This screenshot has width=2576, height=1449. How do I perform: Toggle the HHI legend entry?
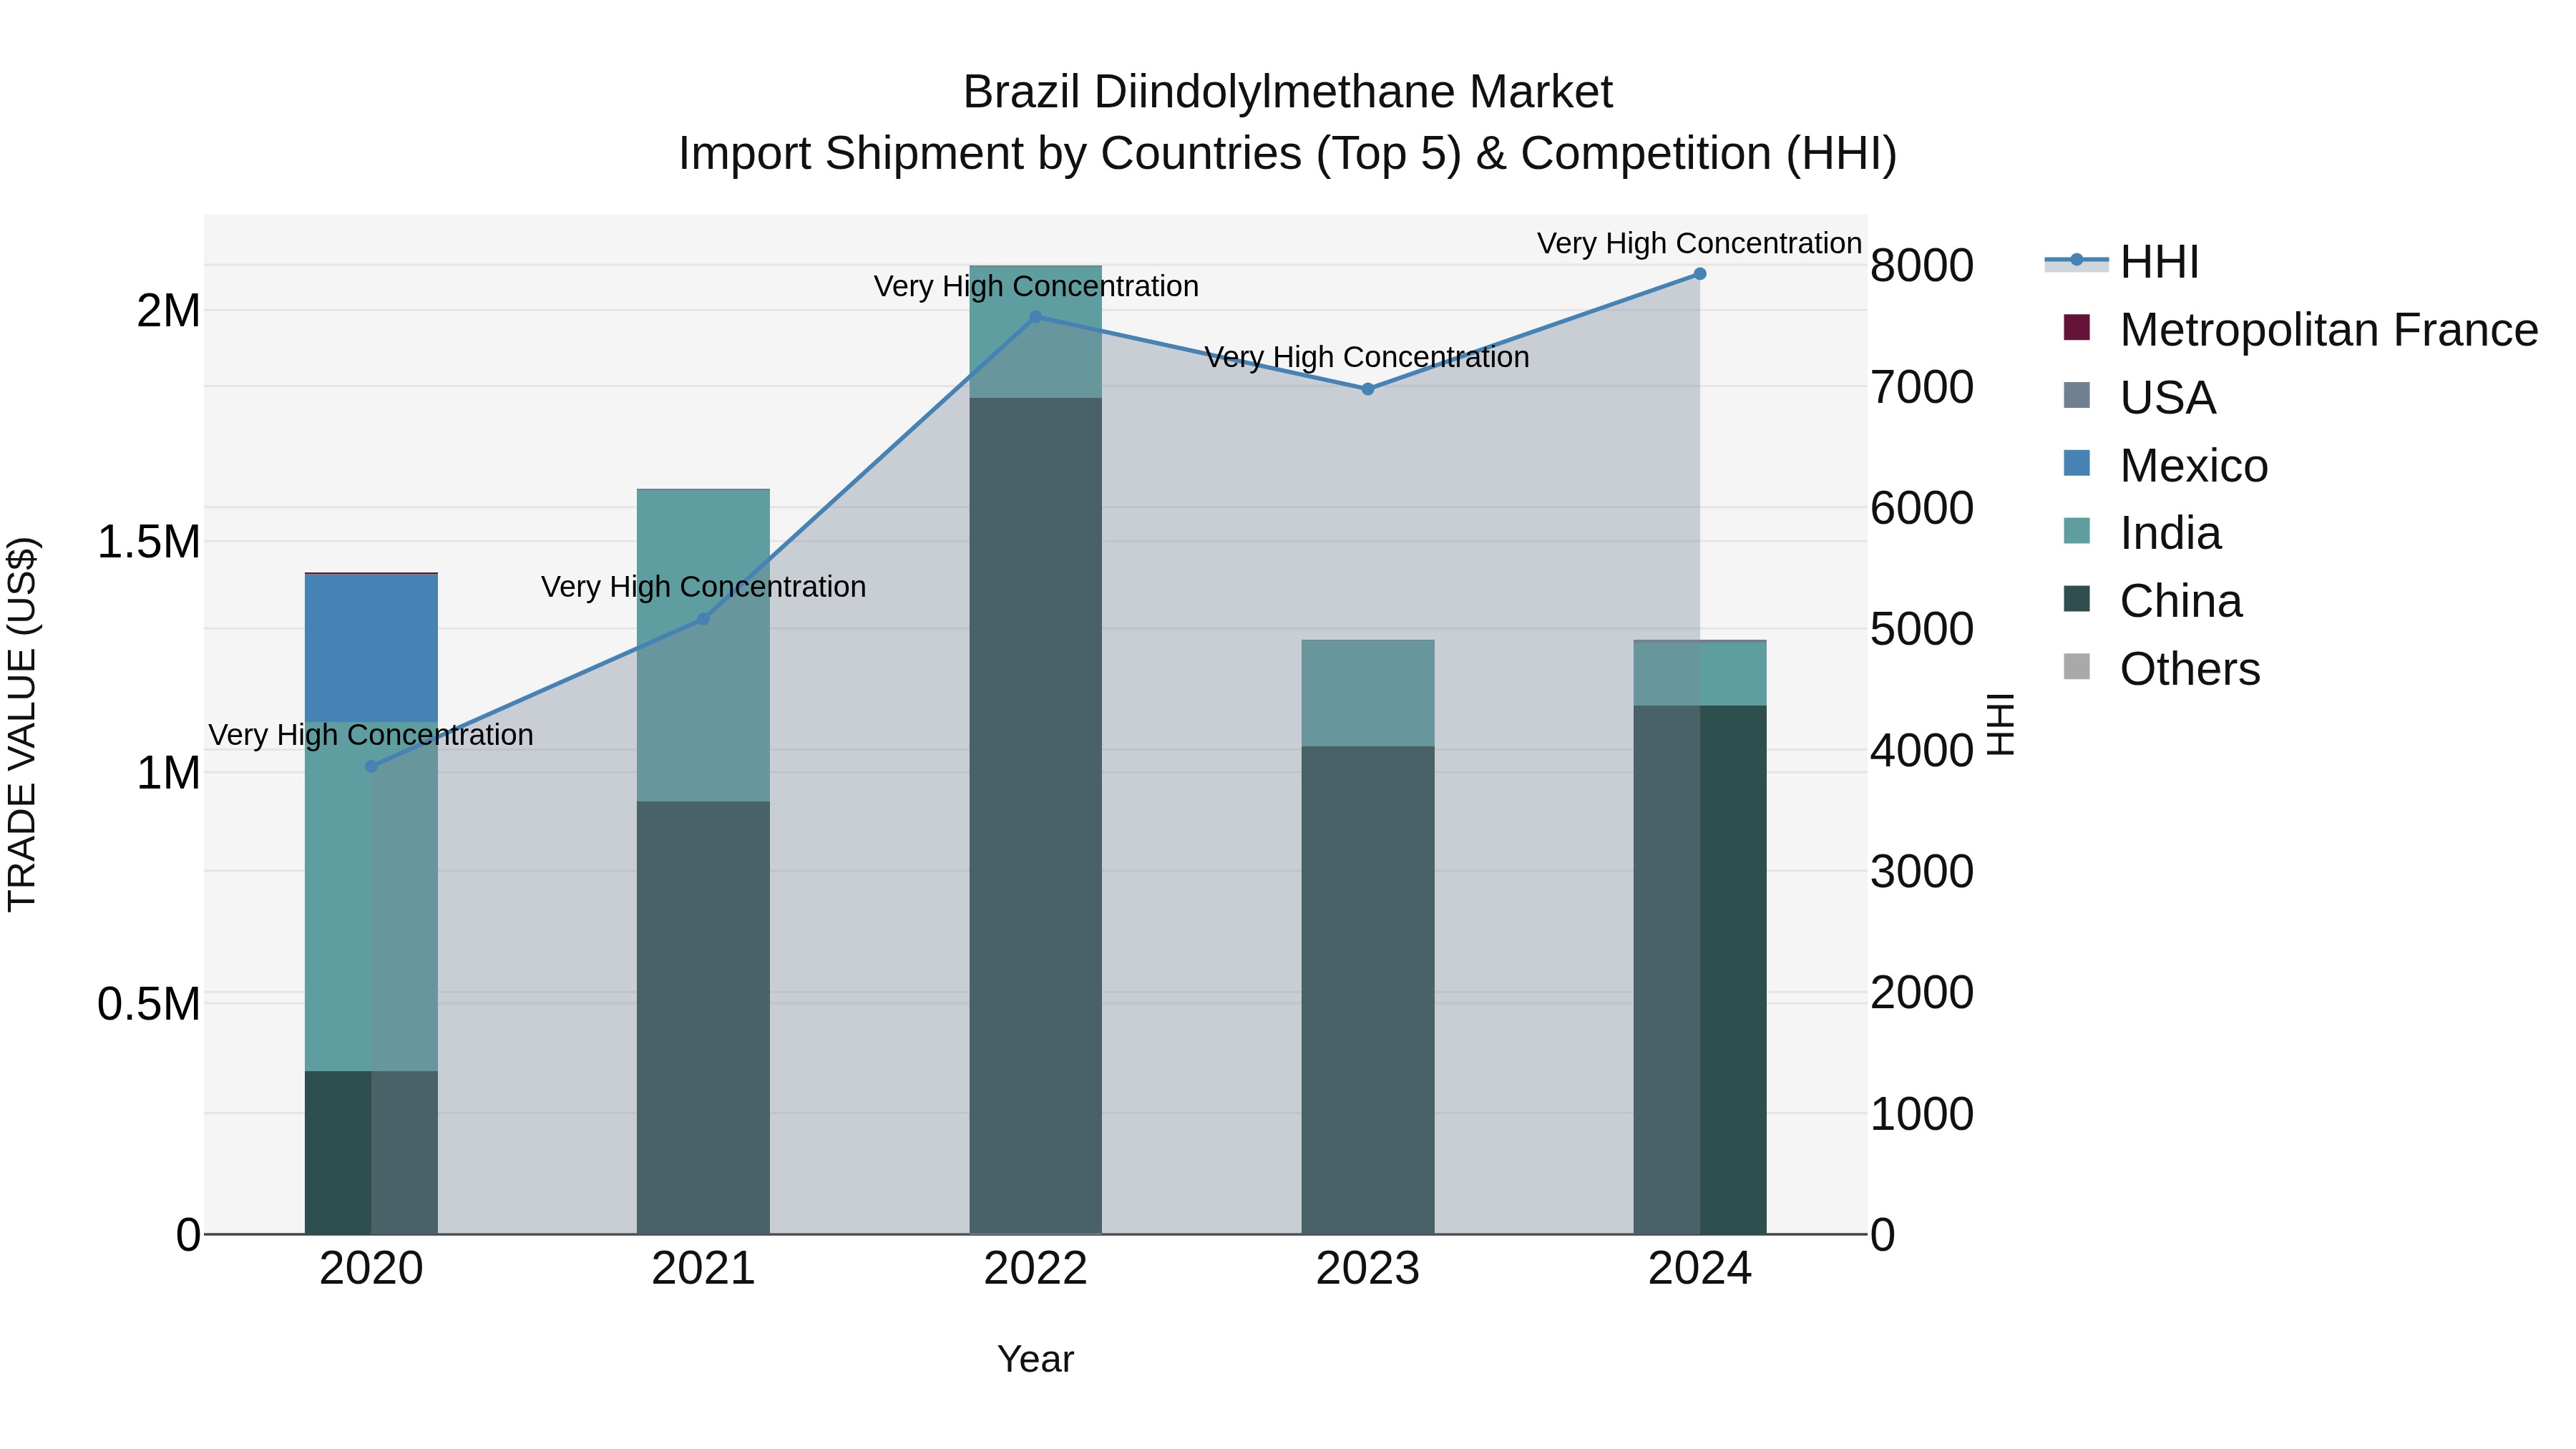pos(2122,262)
